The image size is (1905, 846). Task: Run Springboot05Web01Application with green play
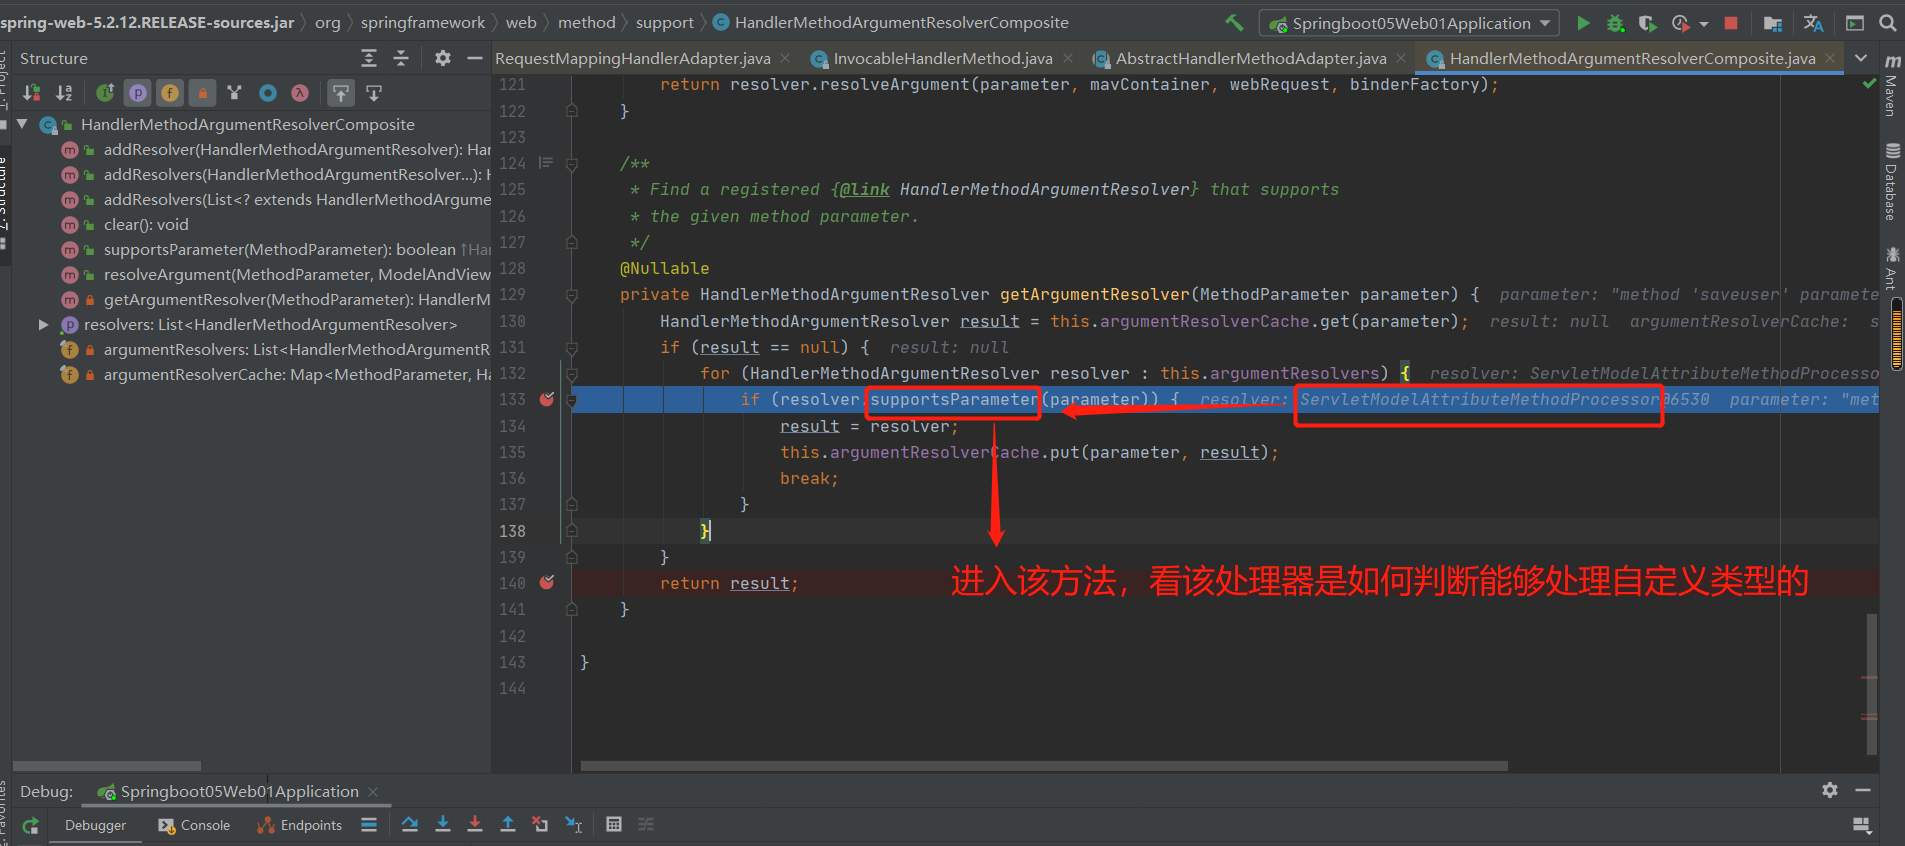click(1583, 22)
